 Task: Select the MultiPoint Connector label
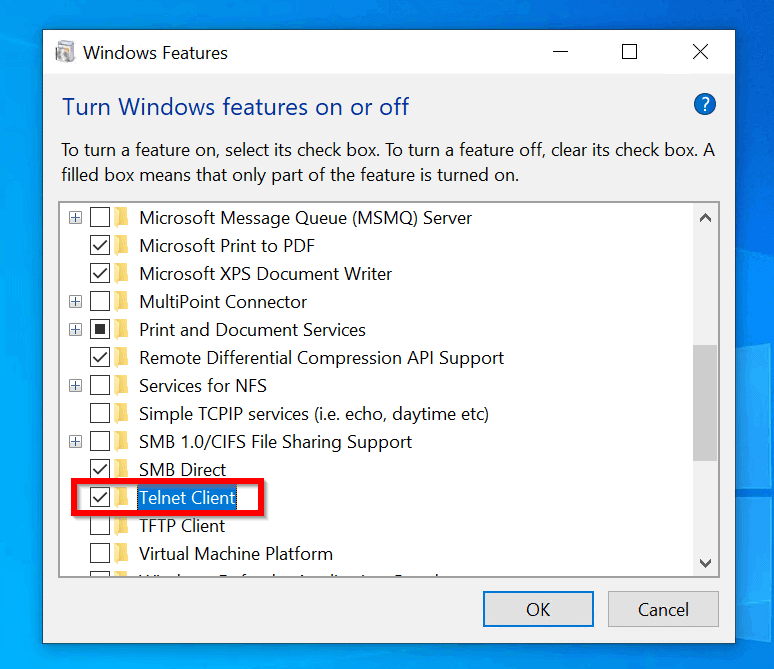223,302
